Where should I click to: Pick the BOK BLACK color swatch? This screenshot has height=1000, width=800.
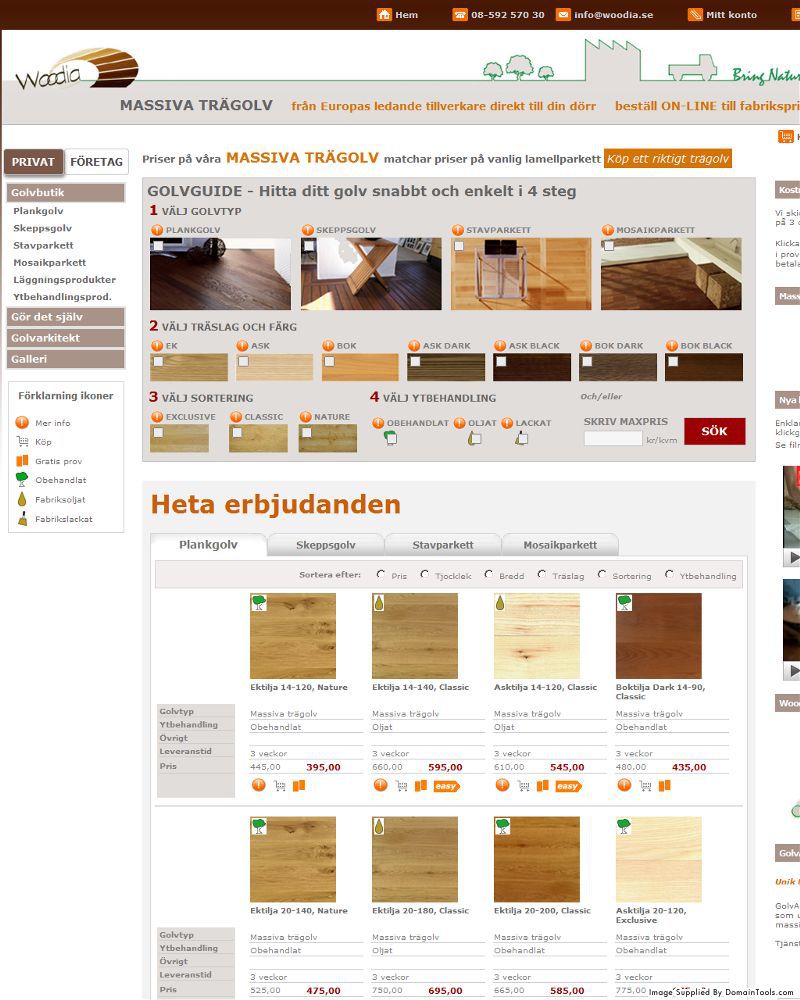pyautogui.click(x=704, y=367)
